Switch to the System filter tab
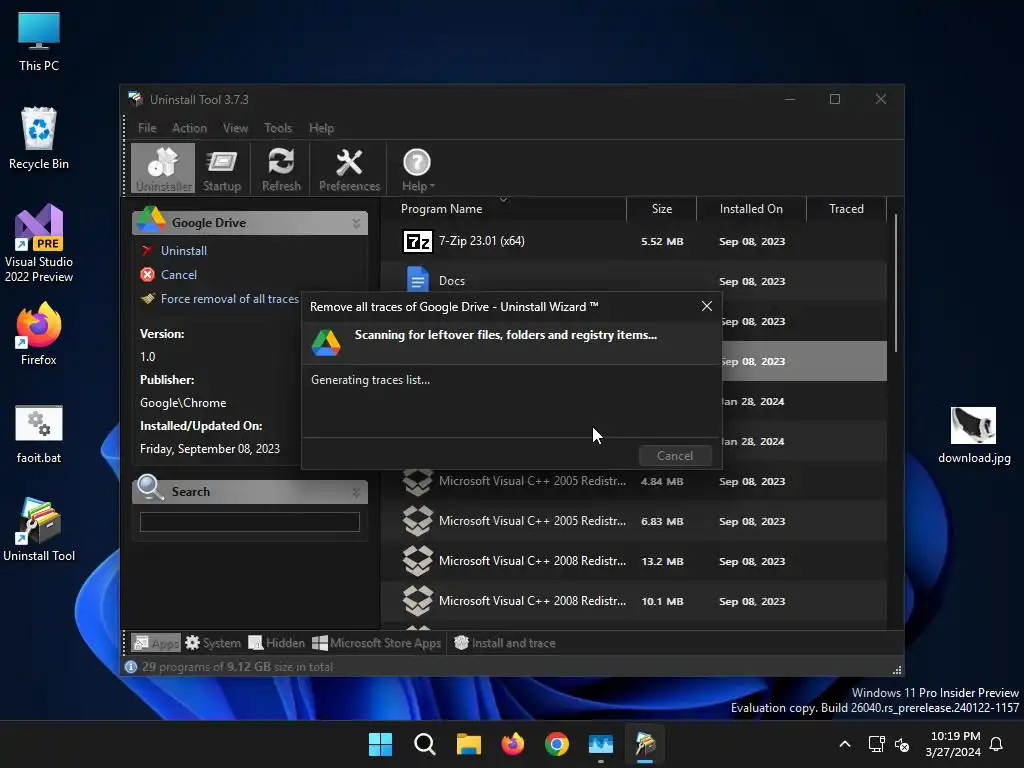The image size is (1024, 768). point(213,643)
